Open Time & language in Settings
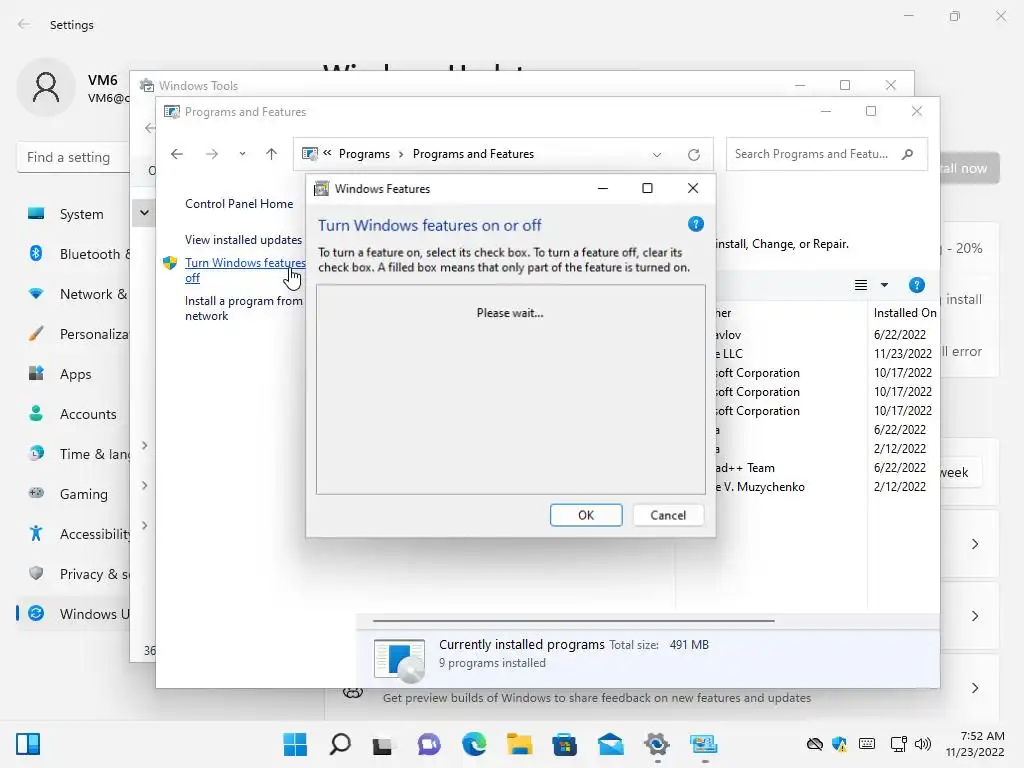The height and width of the screenshot is (768, 1024). [x=73, y=454]
